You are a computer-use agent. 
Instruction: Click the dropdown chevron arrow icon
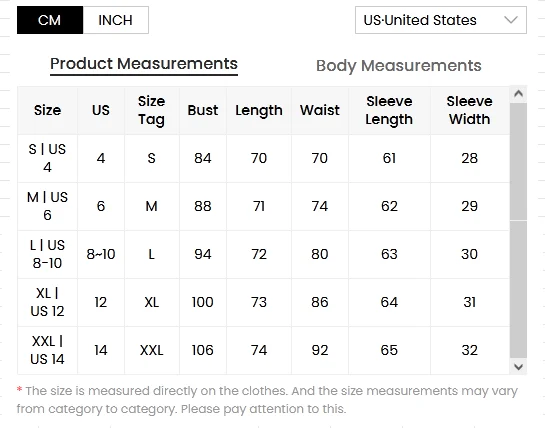(x=511, y=20)
